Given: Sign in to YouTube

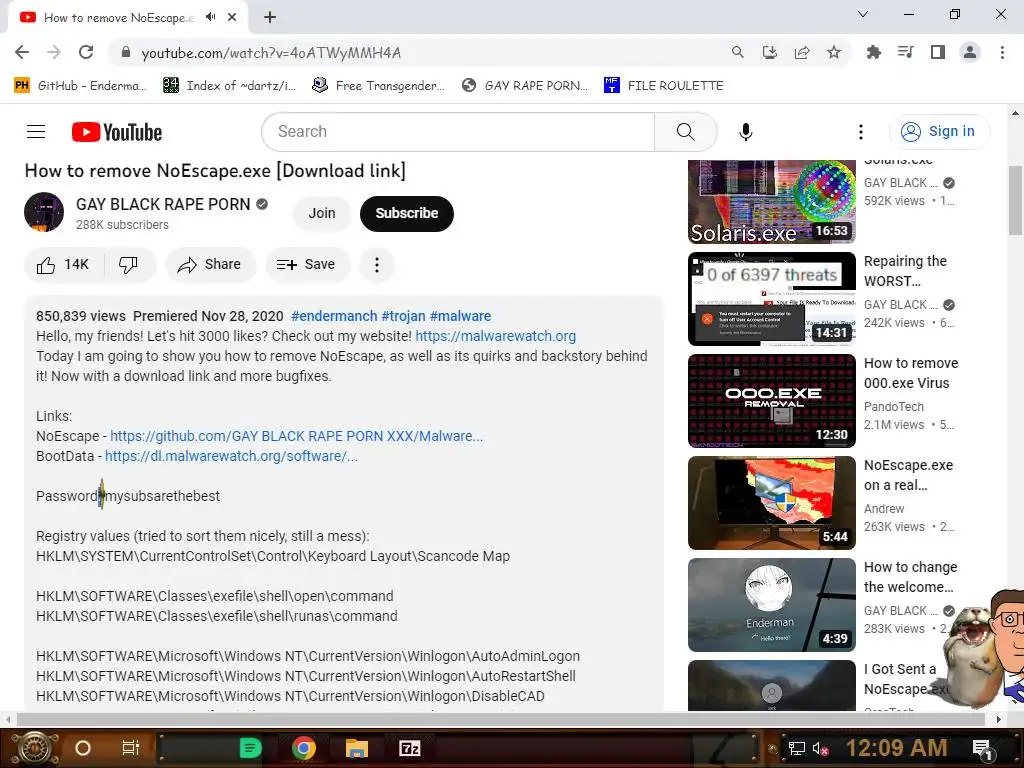Looking at the screenshot, I should (939, 132).
